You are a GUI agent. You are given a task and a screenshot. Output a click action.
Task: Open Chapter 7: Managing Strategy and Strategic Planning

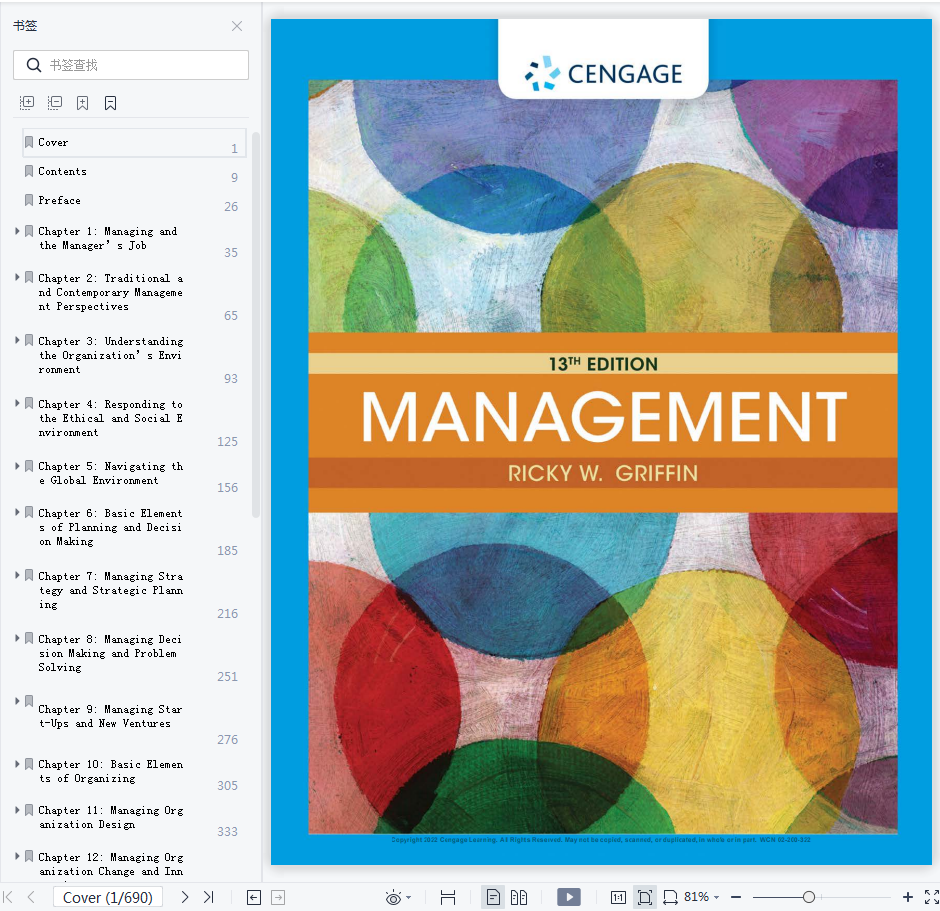coord(111,590)
